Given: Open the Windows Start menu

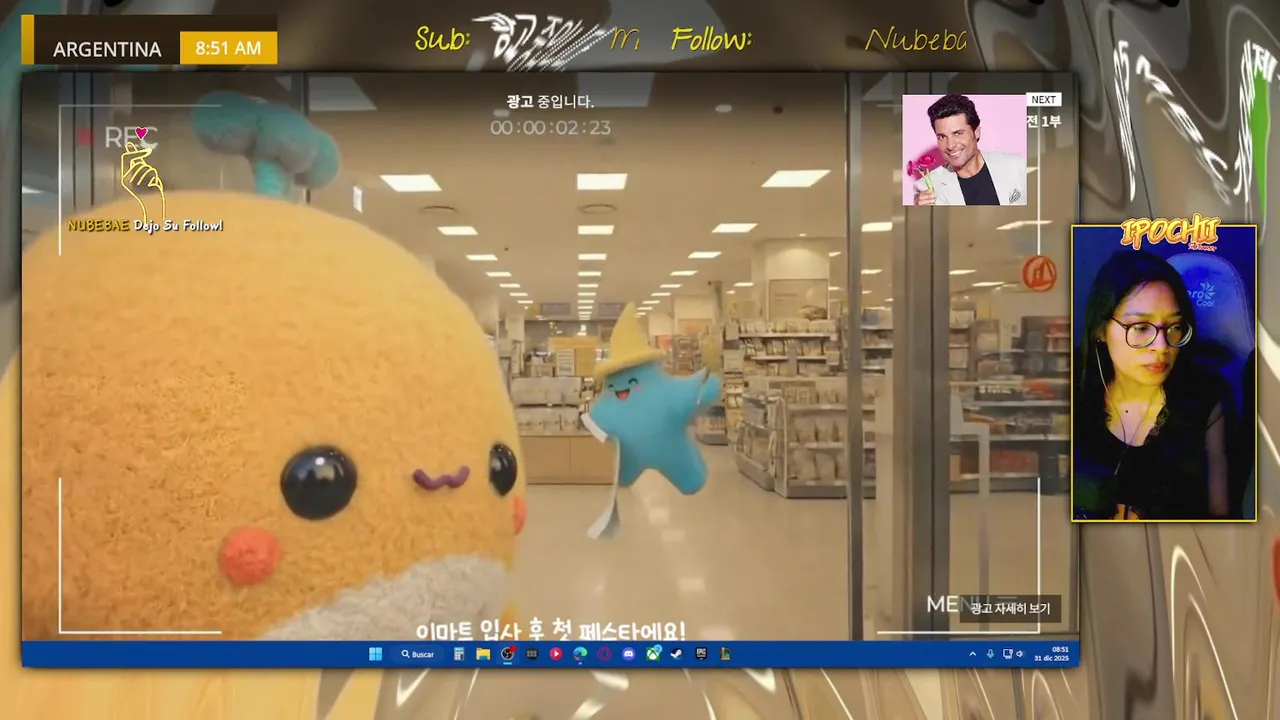Looking at the screenshot, I should pos(375,654).
